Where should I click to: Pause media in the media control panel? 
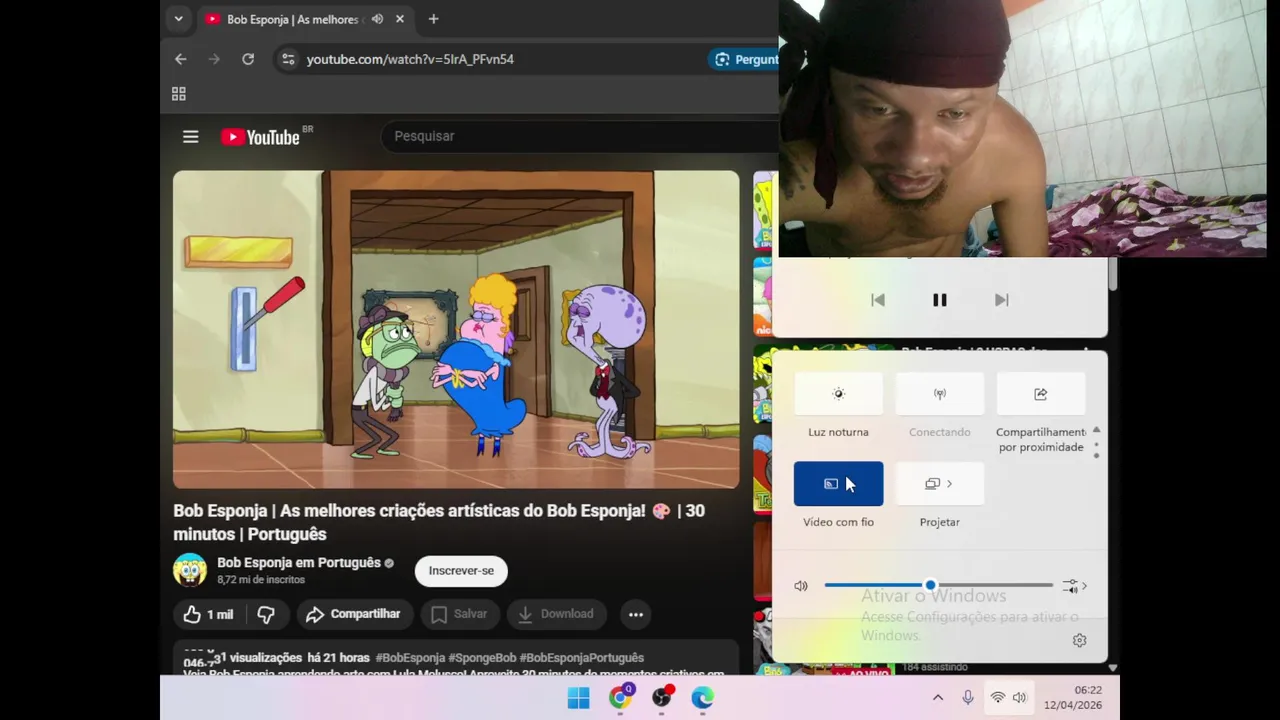pos(940,300)
